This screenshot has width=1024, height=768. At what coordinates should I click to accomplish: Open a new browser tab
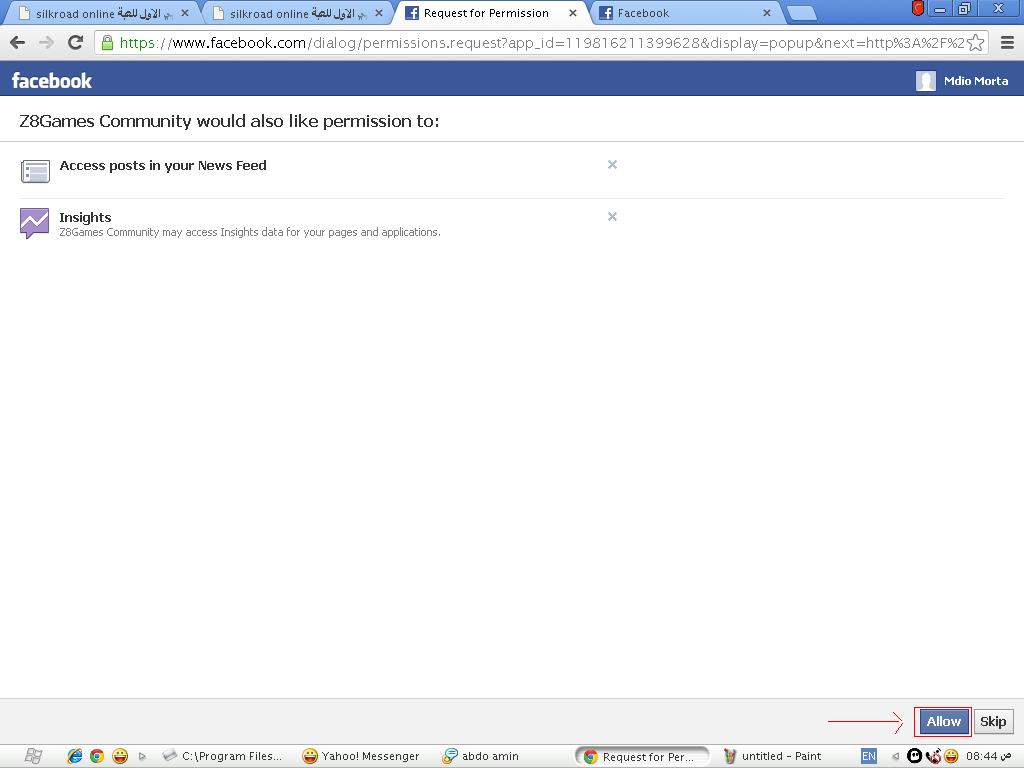click(801, 13)
